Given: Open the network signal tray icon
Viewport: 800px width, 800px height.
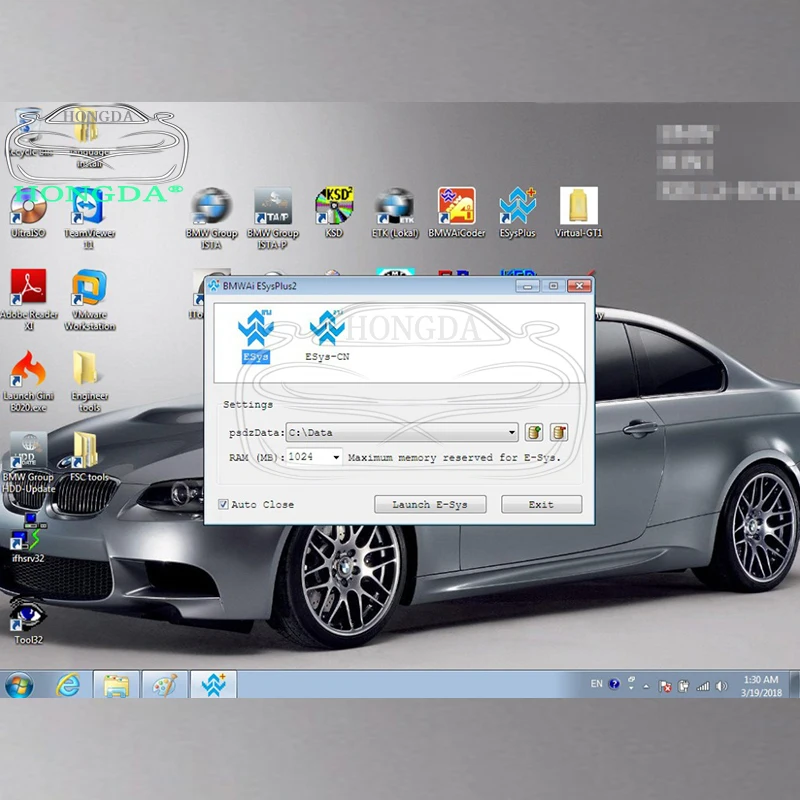Looking at the screenshot, I should pos(703,686).
